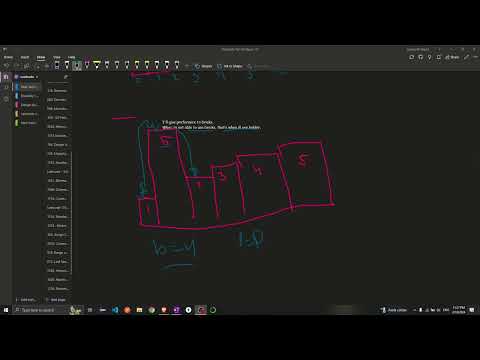Open the purple OneNote taskbar icon
This screenshot has height=360, width=480.
176,310
